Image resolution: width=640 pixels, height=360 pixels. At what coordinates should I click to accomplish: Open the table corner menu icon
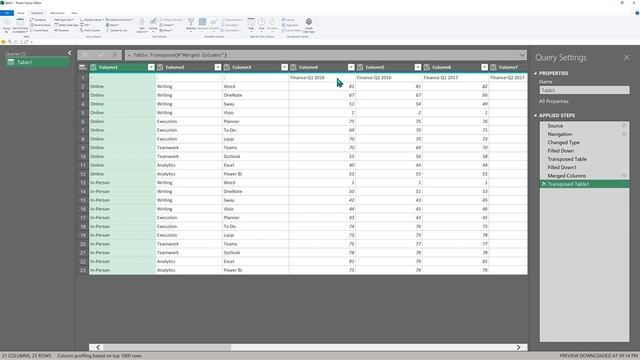83,67
